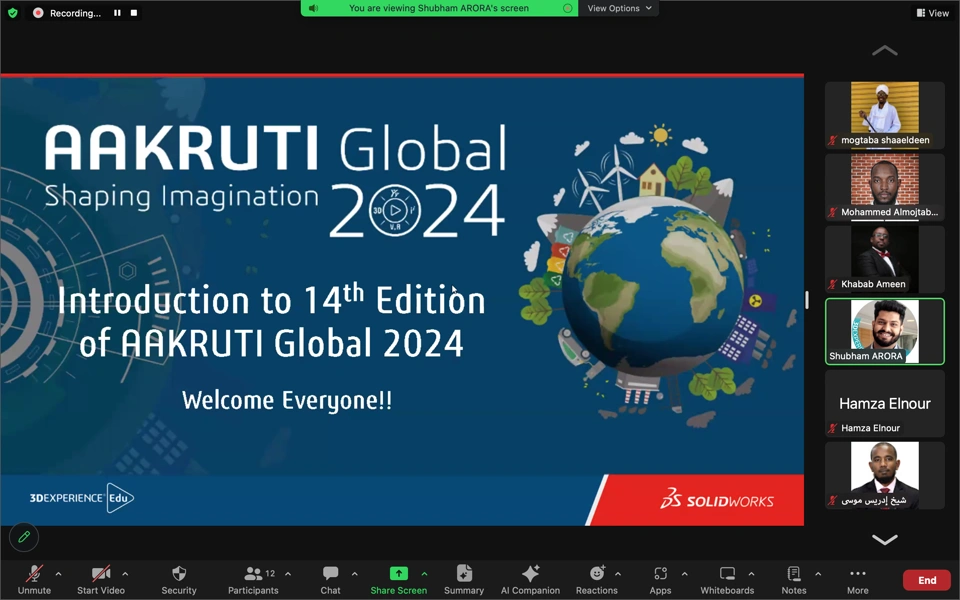Open the annotate pencil button

coord(24,537)
